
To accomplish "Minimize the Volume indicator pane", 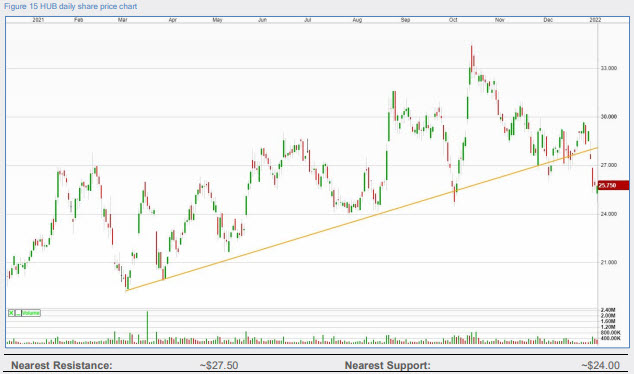I will point(18,313).
